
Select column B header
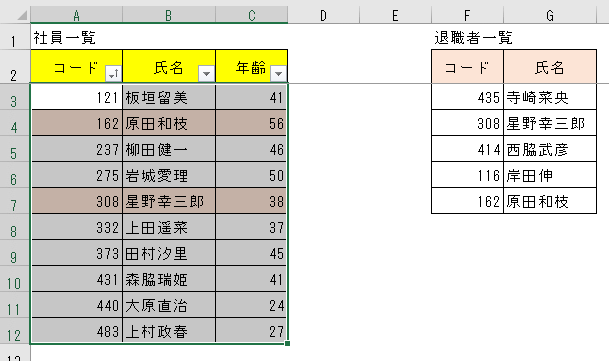pos(169,16)
